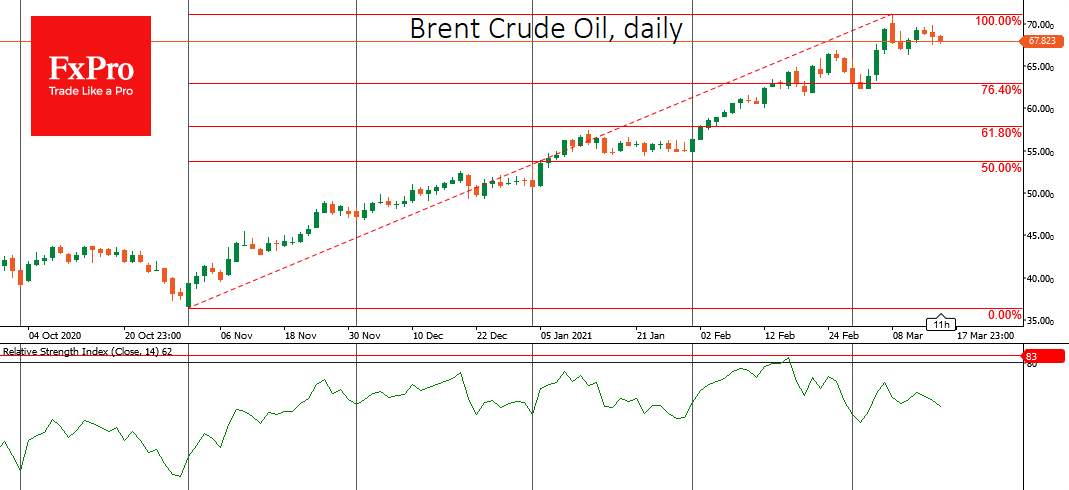Select the 'Brent Crude Oil, daily' chart title
The image size is (1069, 490).
click(x=546, y=29)
